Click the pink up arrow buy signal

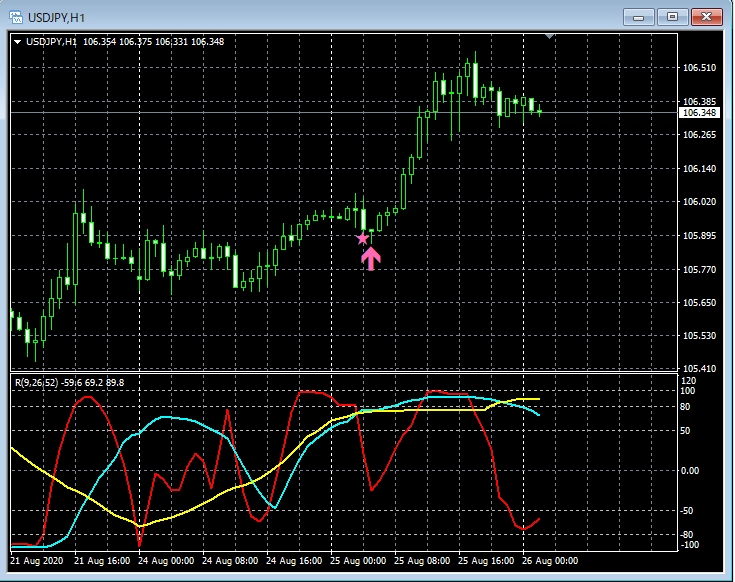tap(371, 259)
